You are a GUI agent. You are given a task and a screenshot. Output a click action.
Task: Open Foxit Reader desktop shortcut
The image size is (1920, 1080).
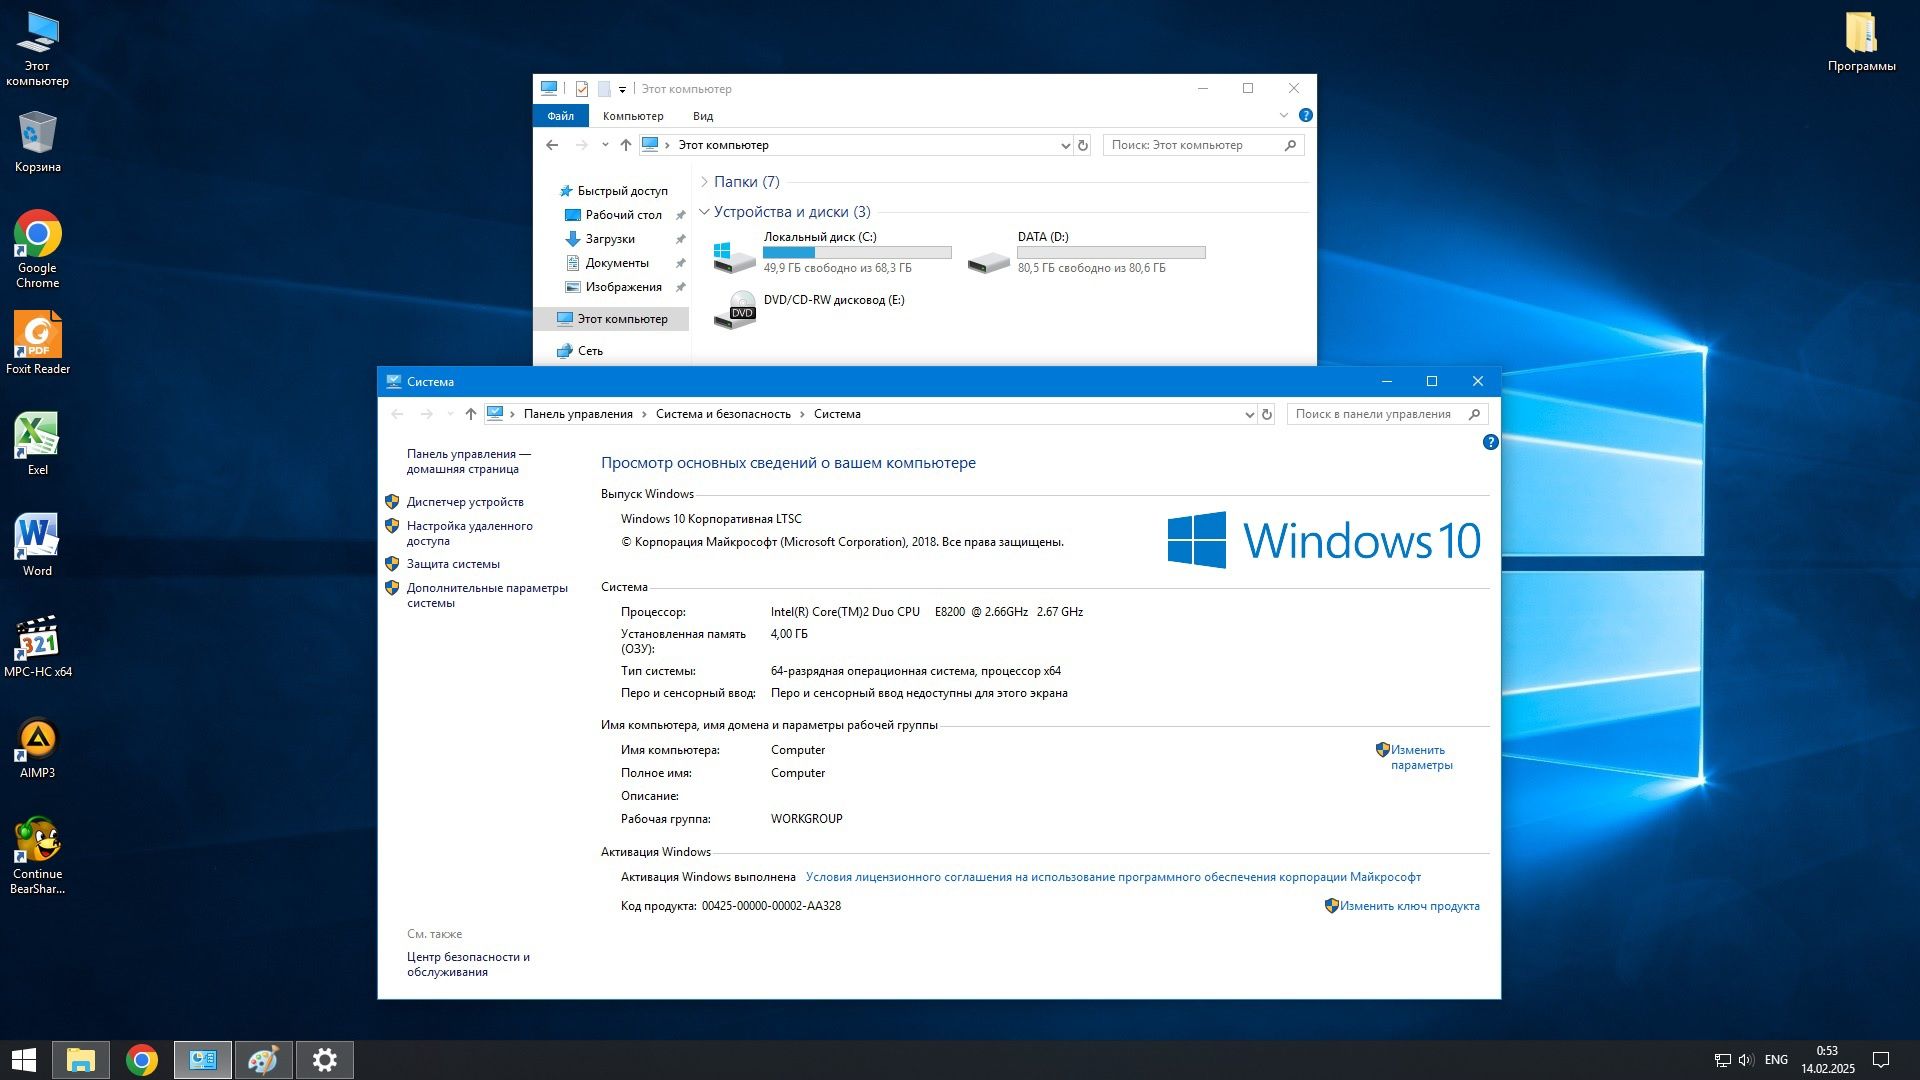click(x=37, y=343)
